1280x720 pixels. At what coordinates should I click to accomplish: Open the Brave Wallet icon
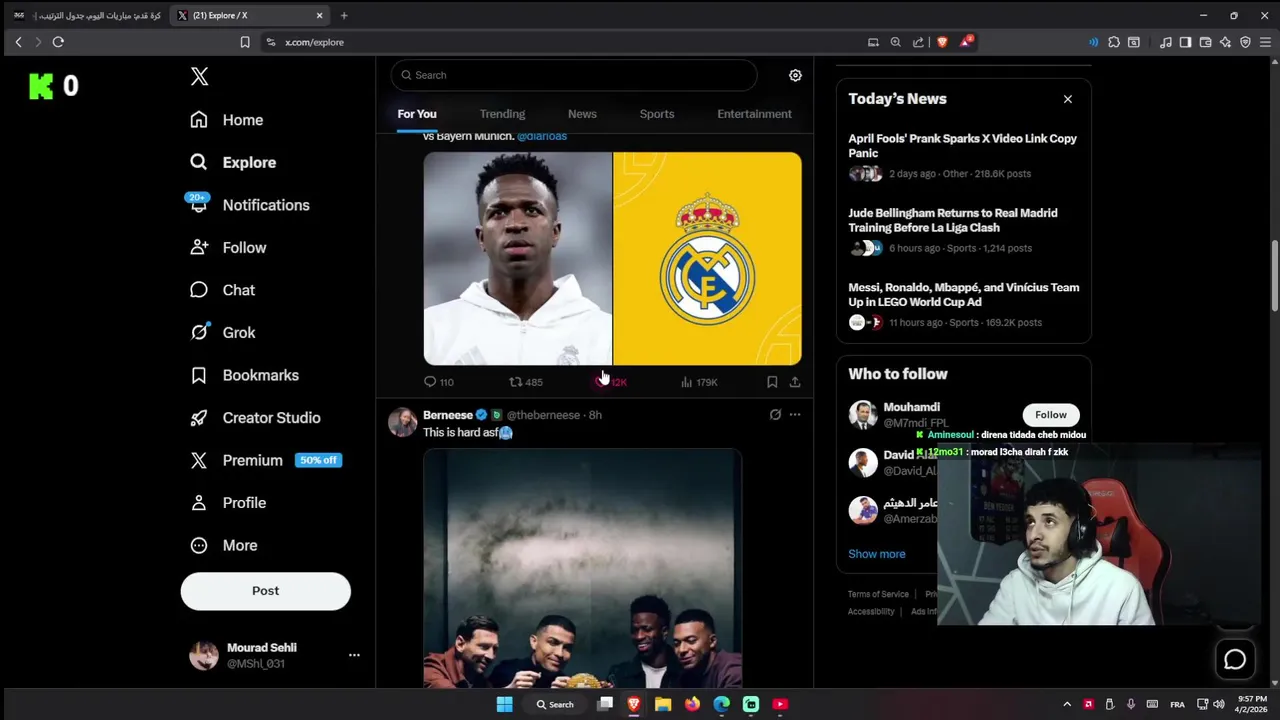coord(1205,42)
